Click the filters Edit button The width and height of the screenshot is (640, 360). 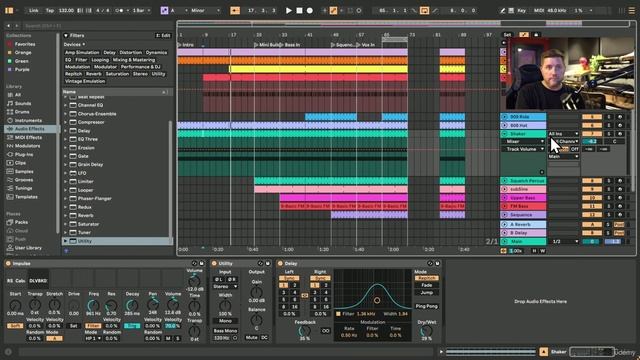pyautogui.click(x=163, y=36)
